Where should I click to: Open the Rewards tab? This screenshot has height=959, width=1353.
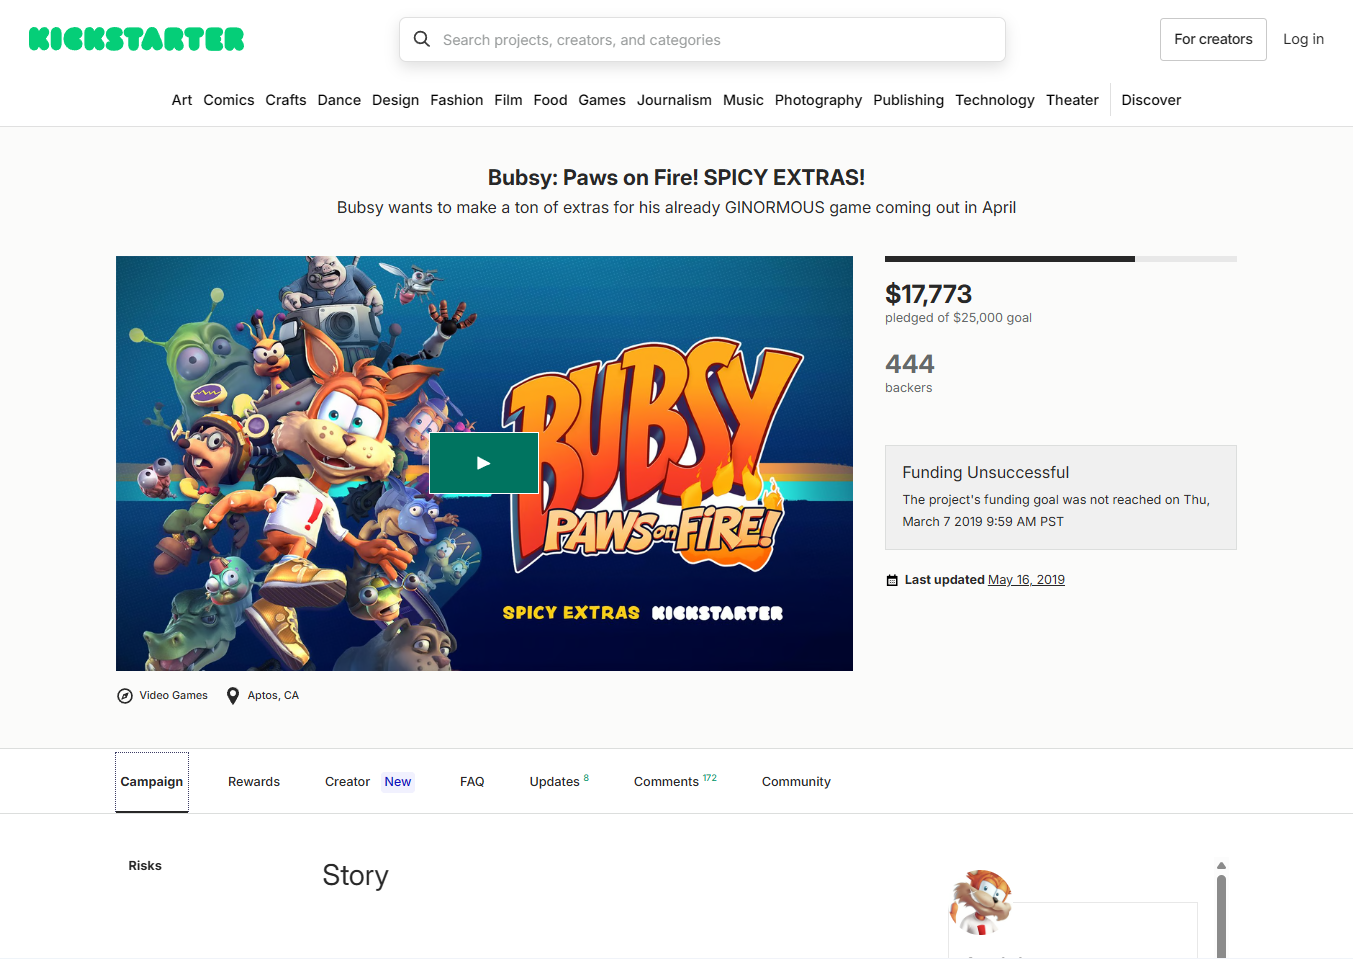[254, 782]
